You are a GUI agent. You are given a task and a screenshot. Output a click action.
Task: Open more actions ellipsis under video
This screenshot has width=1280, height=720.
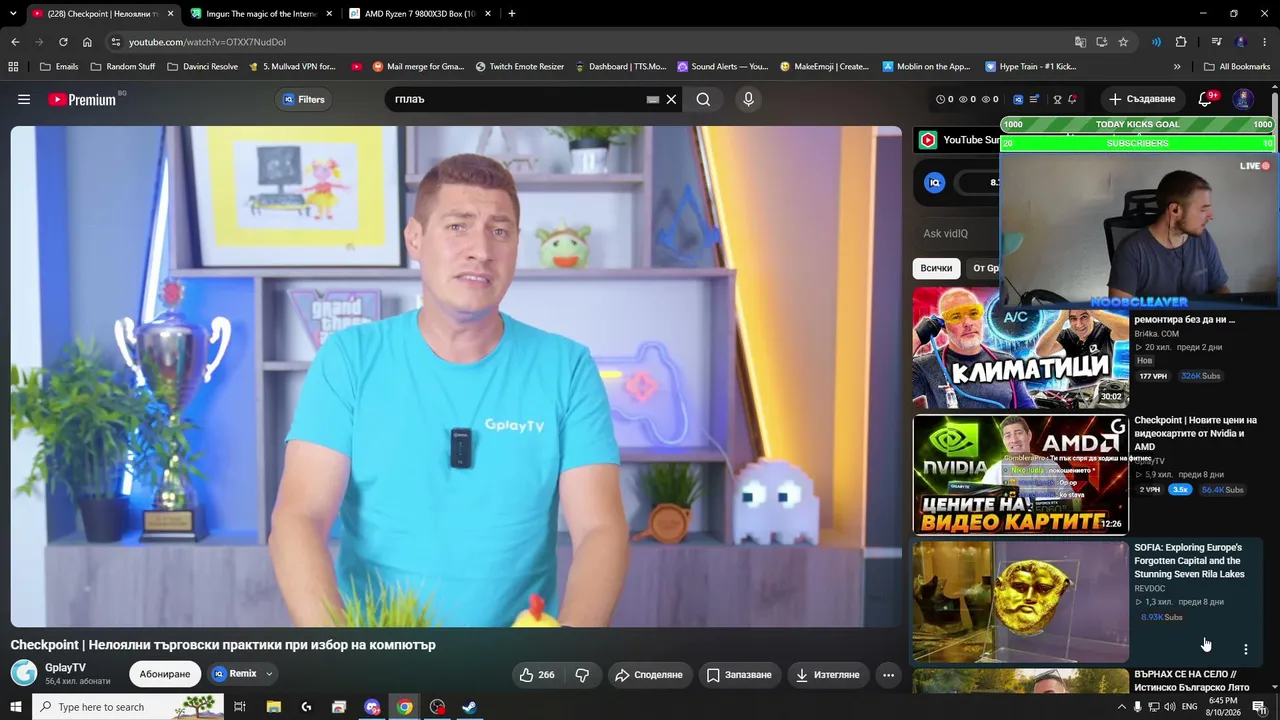coord(888,675)
